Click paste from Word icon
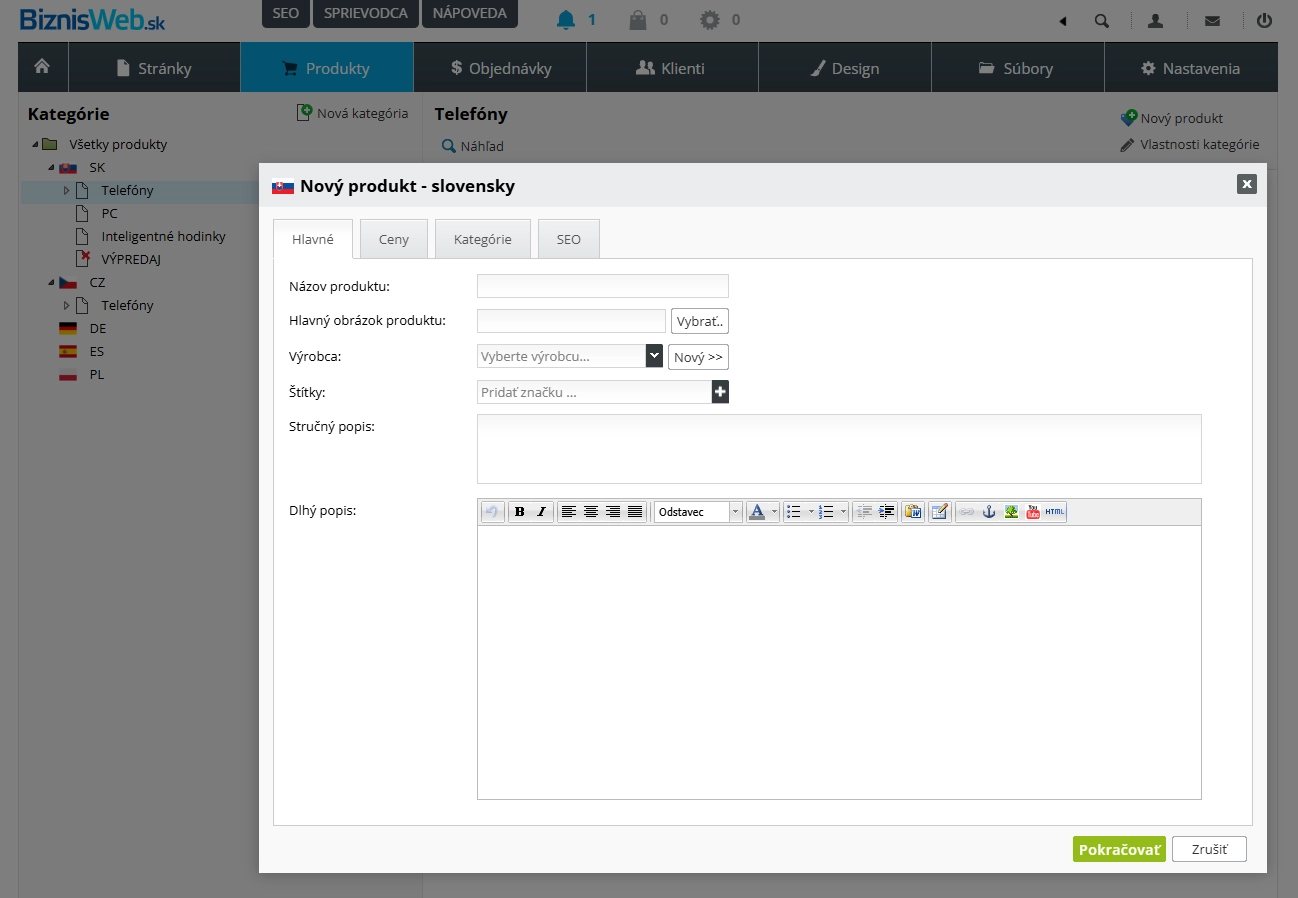The image size is (1298, 898). [912, 512]
